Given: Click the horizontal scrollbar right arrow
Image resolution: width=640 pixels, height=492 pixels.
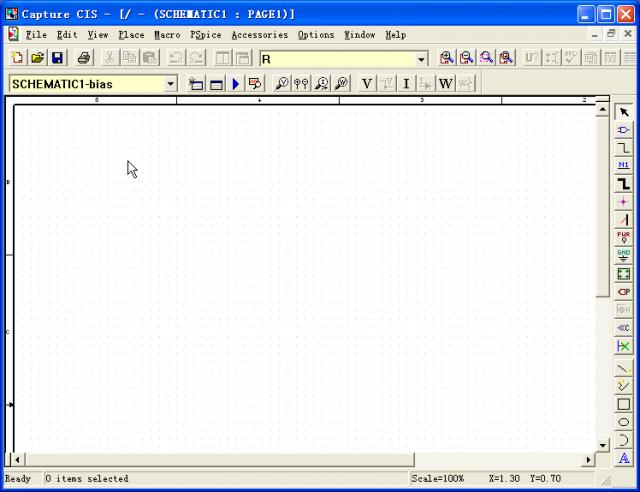Looking at the screenshot, I should 588,460.
